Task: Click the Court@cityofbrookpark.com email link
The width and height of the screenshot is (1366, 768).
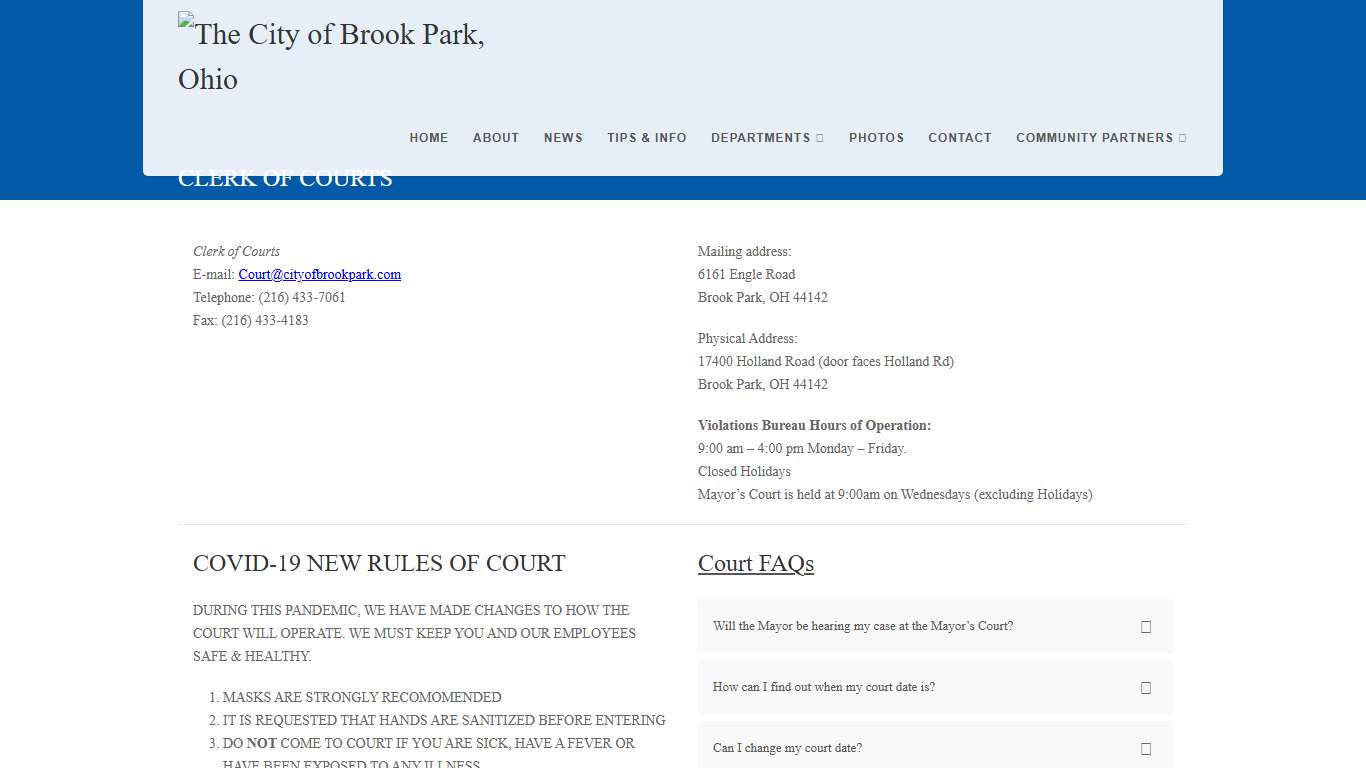Action: [319, 274]
